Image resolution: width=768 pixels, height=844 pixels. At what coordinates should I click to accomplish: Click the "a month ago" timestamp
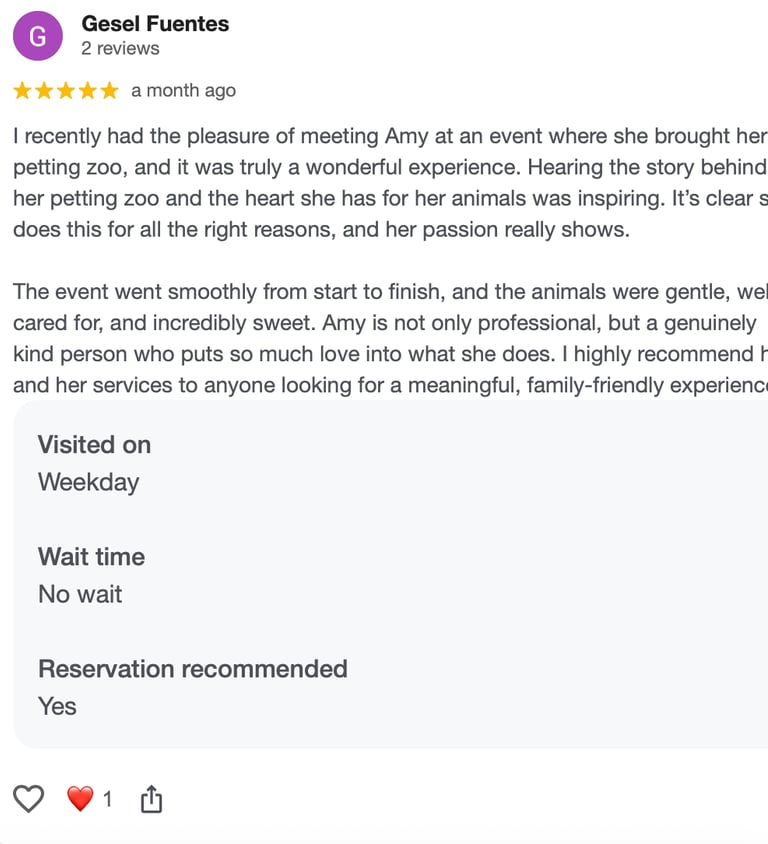(183, 91)
